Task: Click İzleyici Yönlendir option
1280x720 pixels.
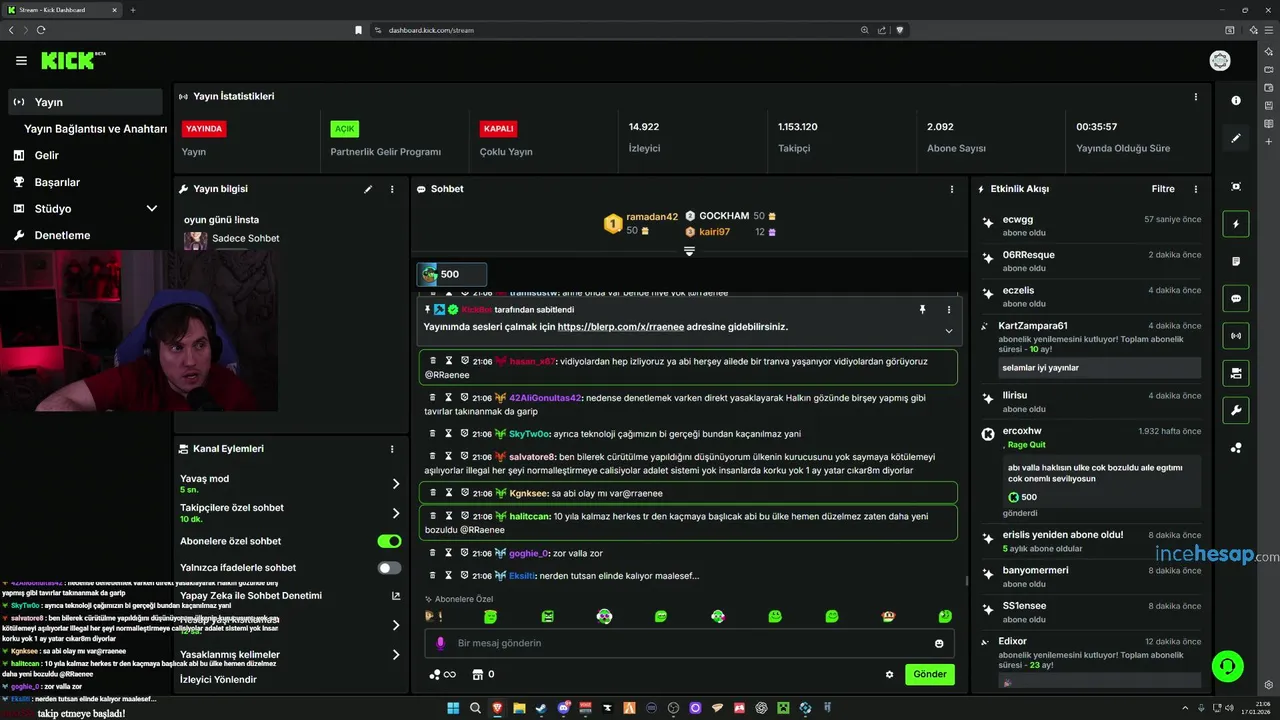Action: point(218,680)
